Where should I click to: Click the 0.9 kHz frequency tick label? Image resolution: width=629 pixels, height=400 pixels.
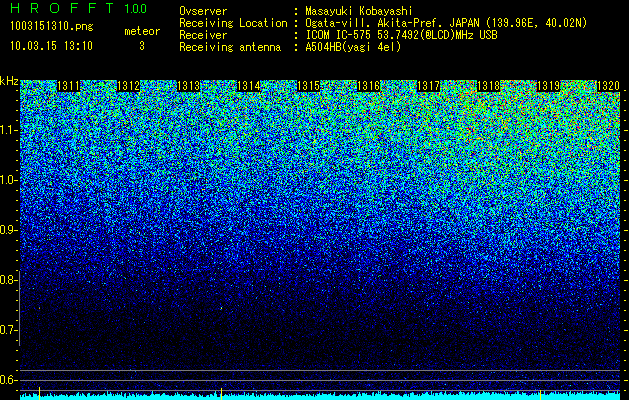point(8,230)
